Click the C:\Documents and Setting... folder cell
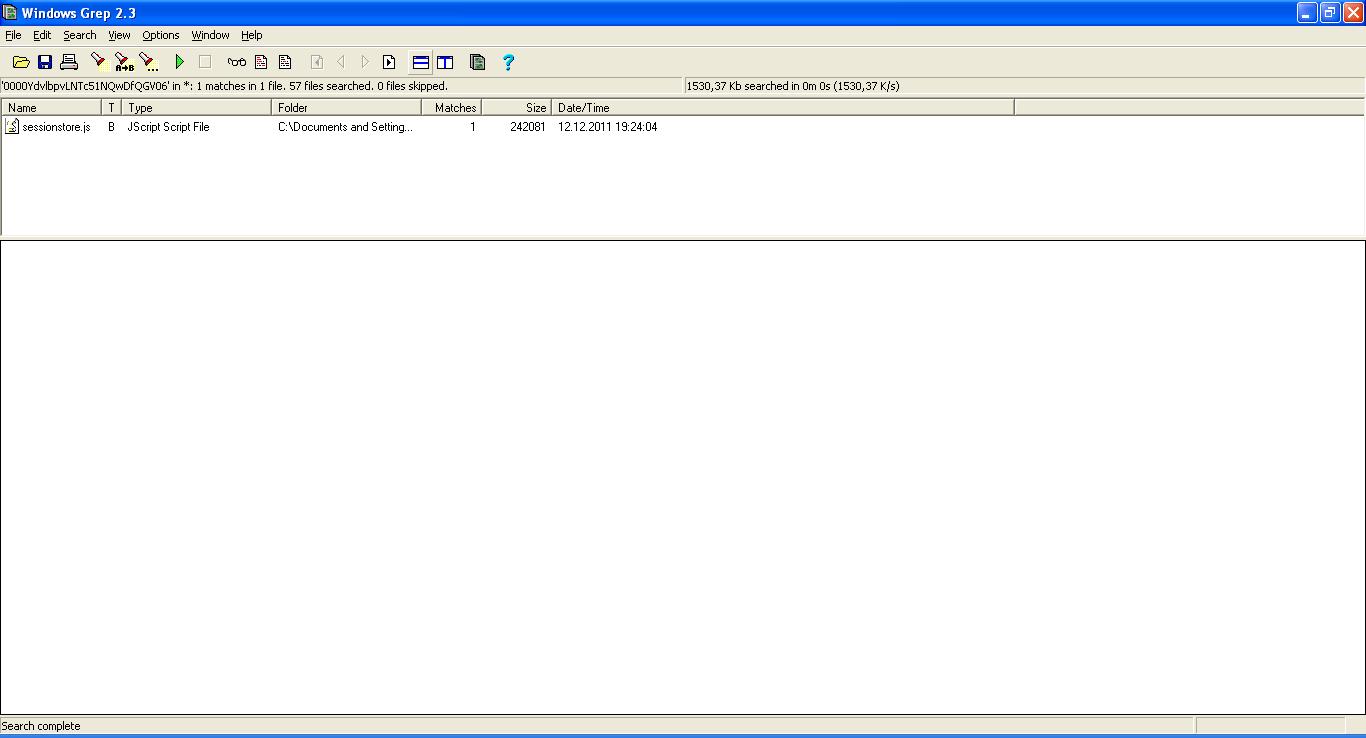1366x738 pixels. [345, 127]
